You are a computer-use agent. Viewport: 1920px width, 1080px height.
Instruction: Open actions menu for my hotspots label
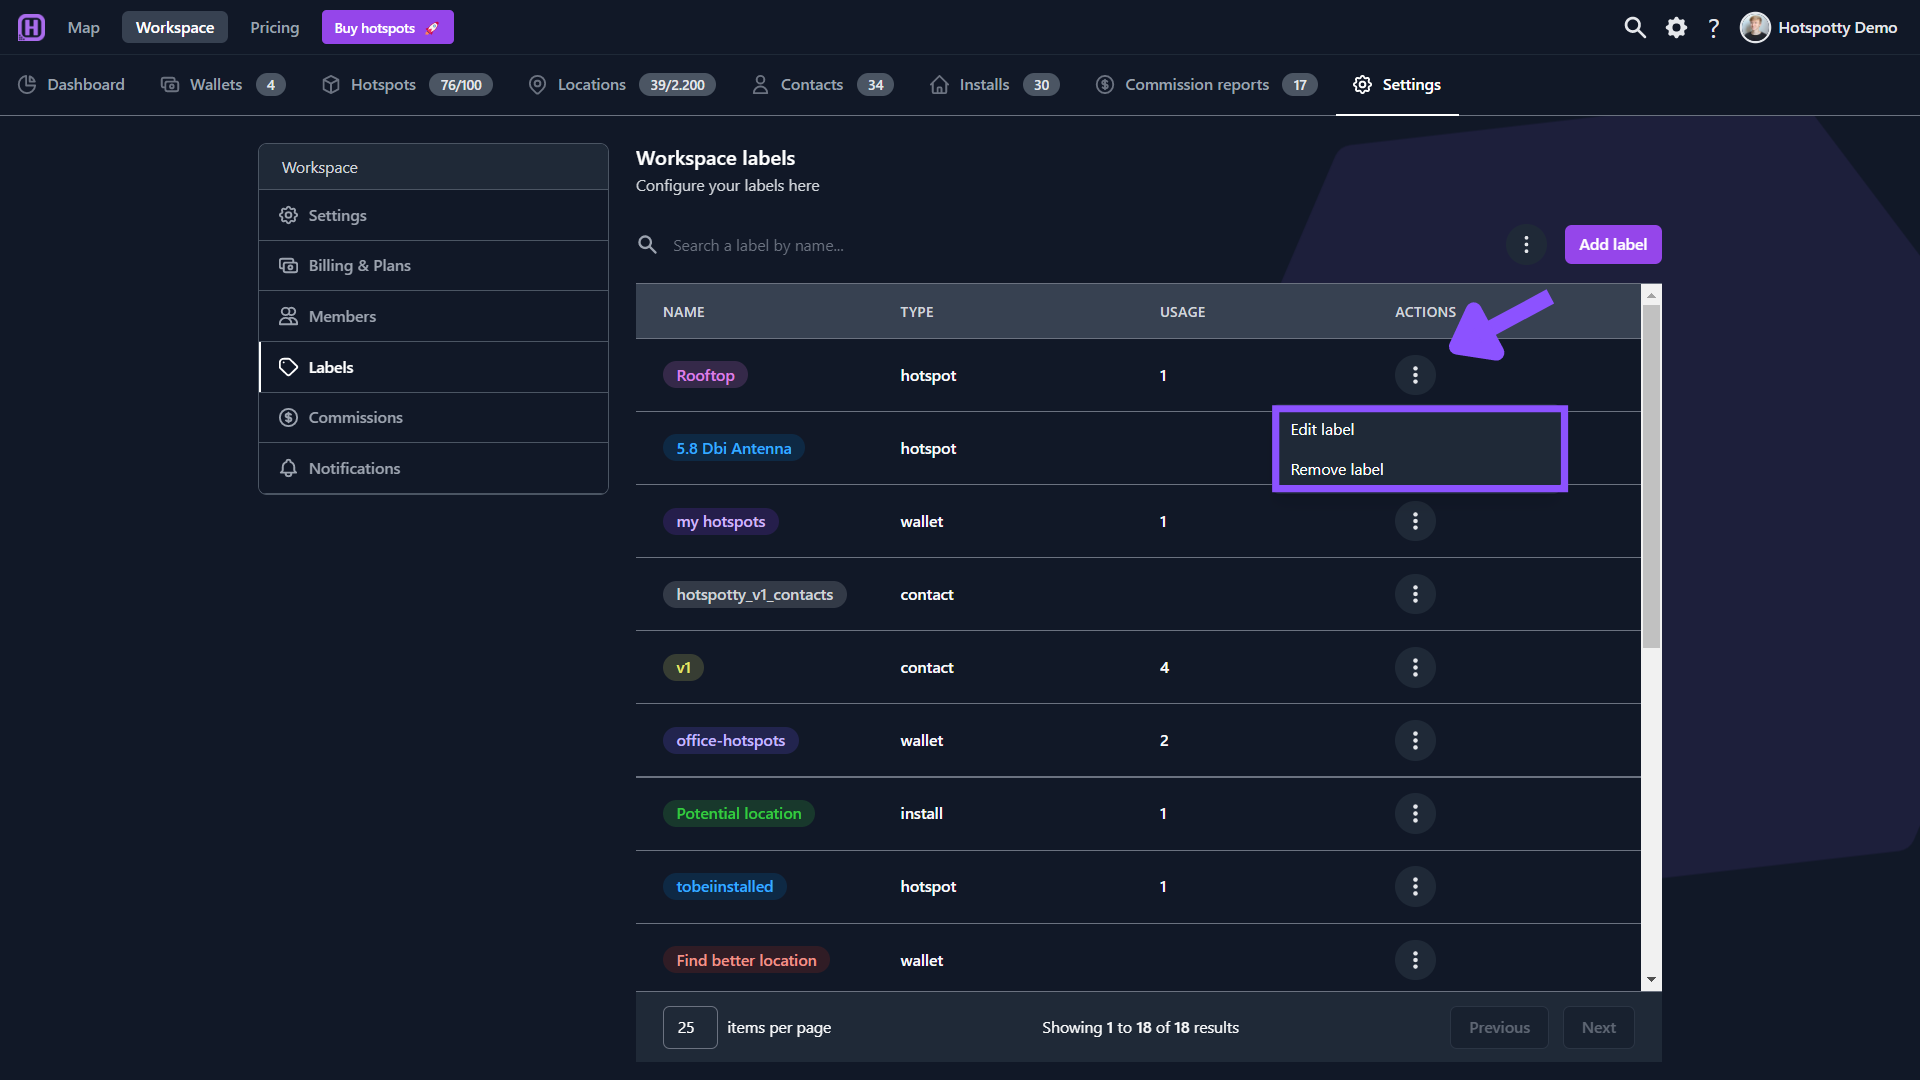point(1415,521)
